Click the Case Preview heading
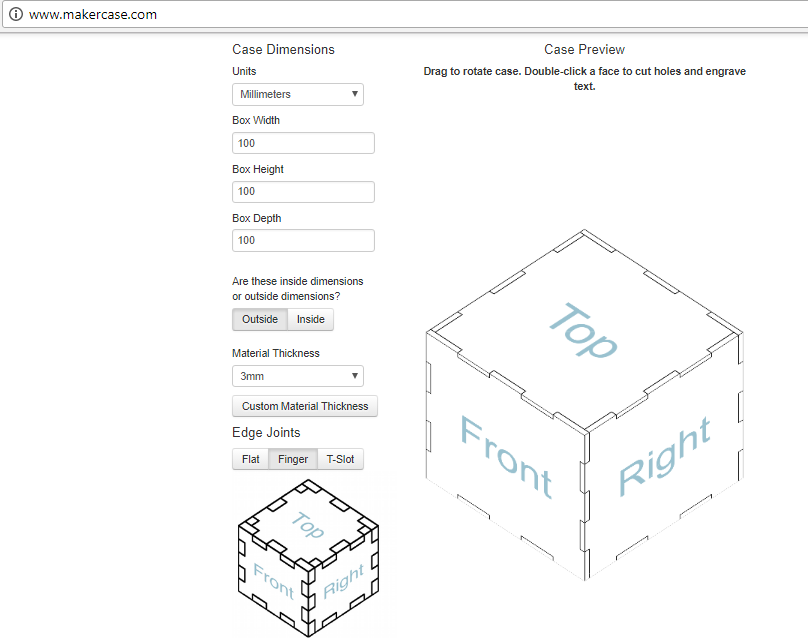Viewport: 808px width, 644px height. pos(584,50)
